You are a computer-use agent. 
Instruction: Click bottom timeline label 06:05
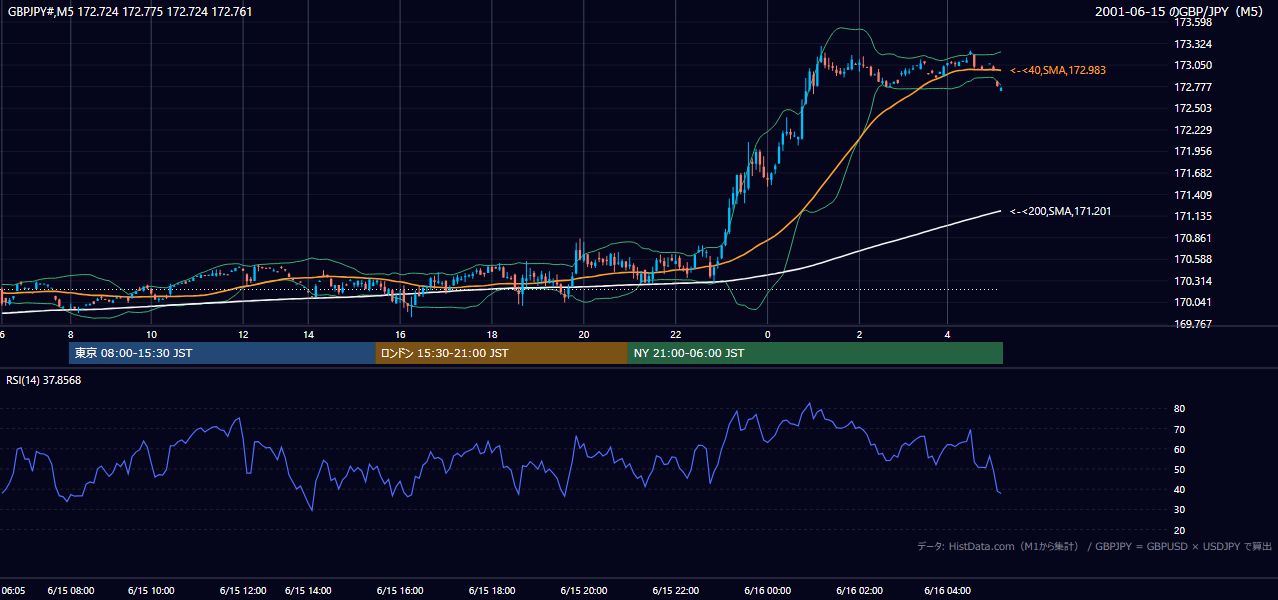tap(13, 591)
